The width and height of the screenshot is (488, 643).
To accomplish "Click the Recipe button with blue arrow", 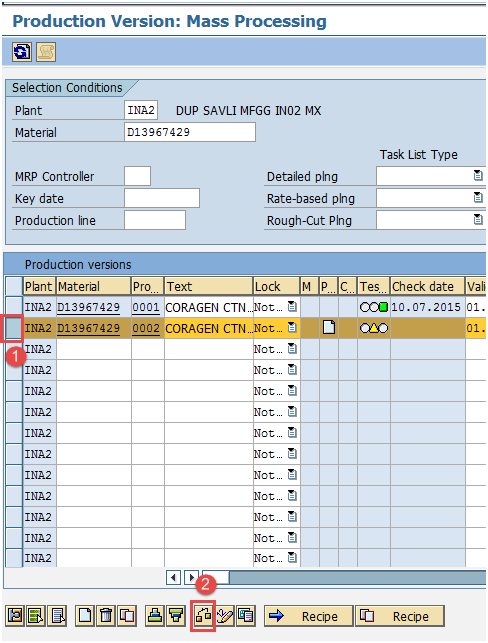I will pos(308,616).
